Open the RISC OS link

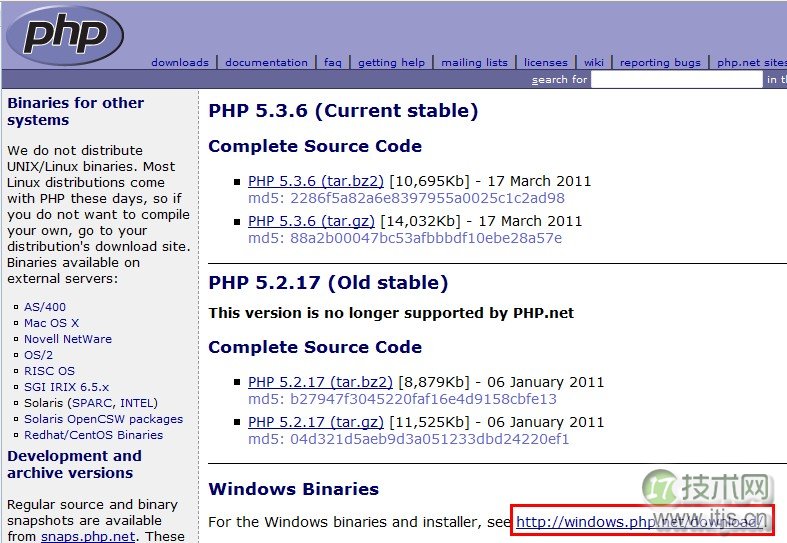click(49, 371)
